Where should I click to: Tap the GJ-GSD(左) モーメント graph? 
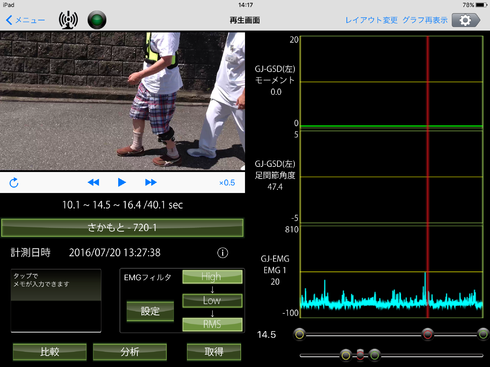click(x=392, y=82)
